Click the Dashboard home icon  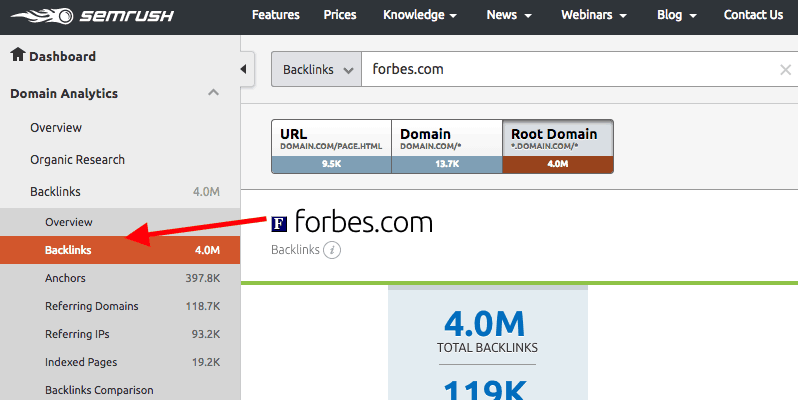17,56
